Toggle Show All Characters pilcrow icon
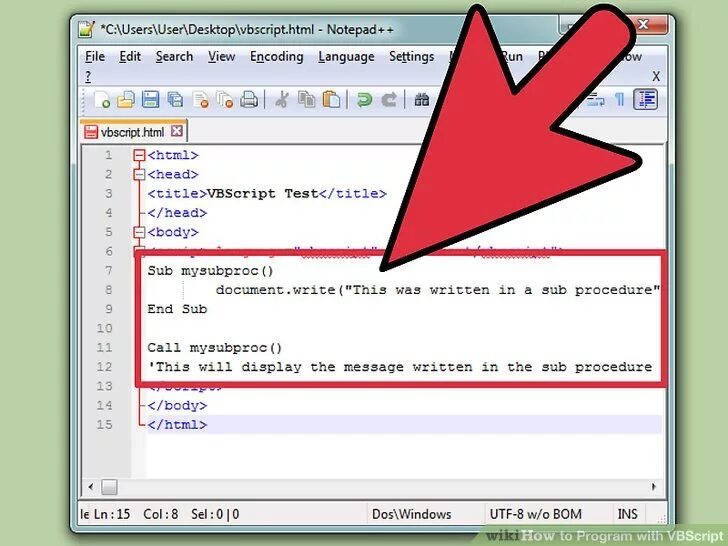The width and height of the screenshot is (728, 546). point(619,99)
